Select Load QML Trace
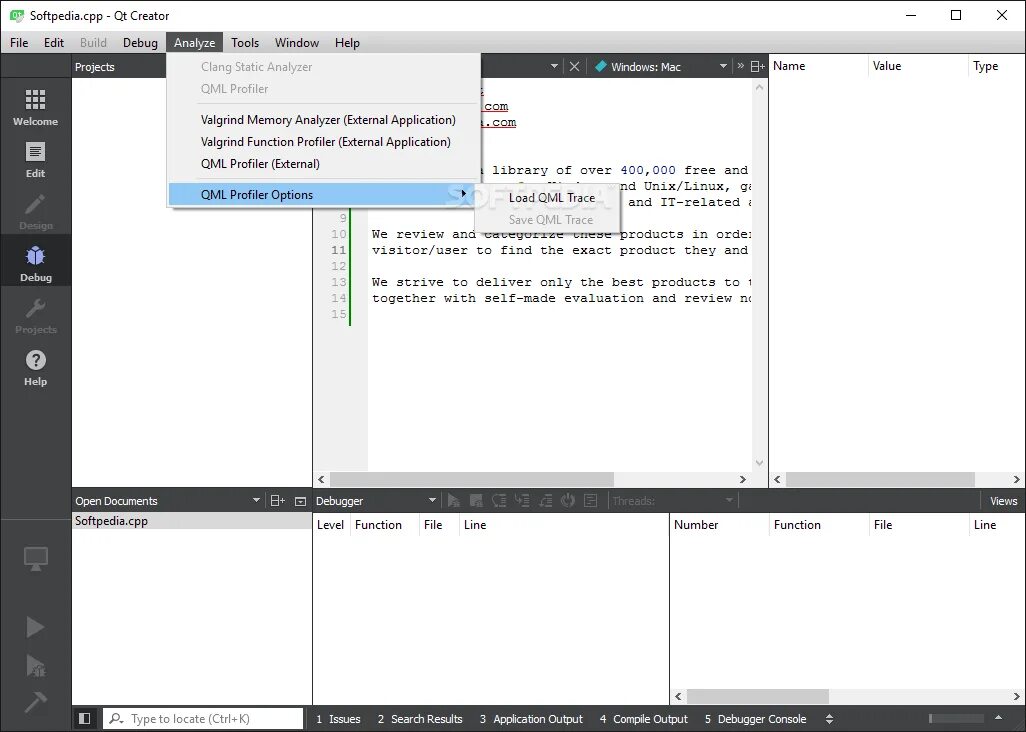This screenshot has width=1026, height=732. point(548,198)
